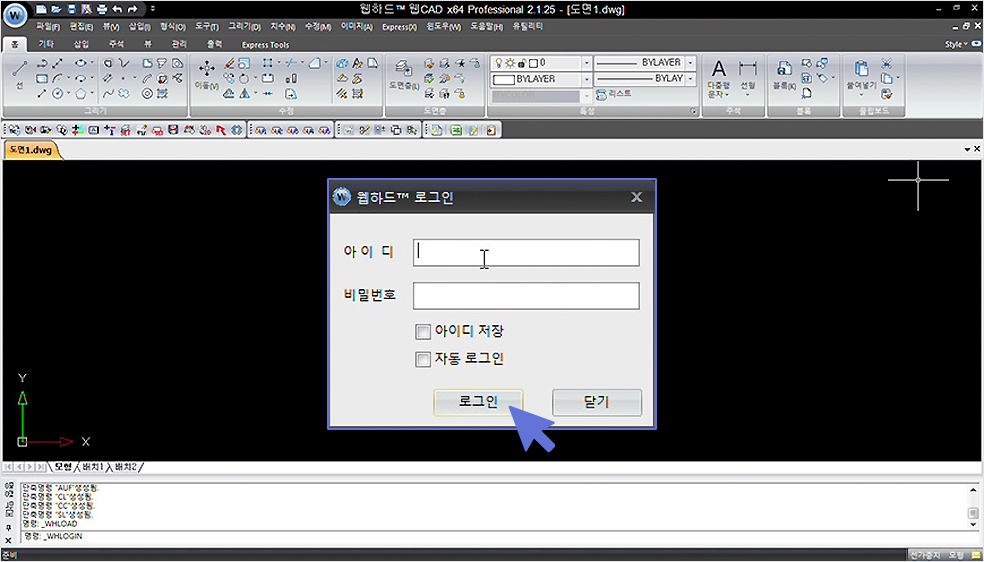Click Open folder icon in quick access bar
The width and height of the screenshot is (984, 562).
pyautogui.click(x=56, y=9)
